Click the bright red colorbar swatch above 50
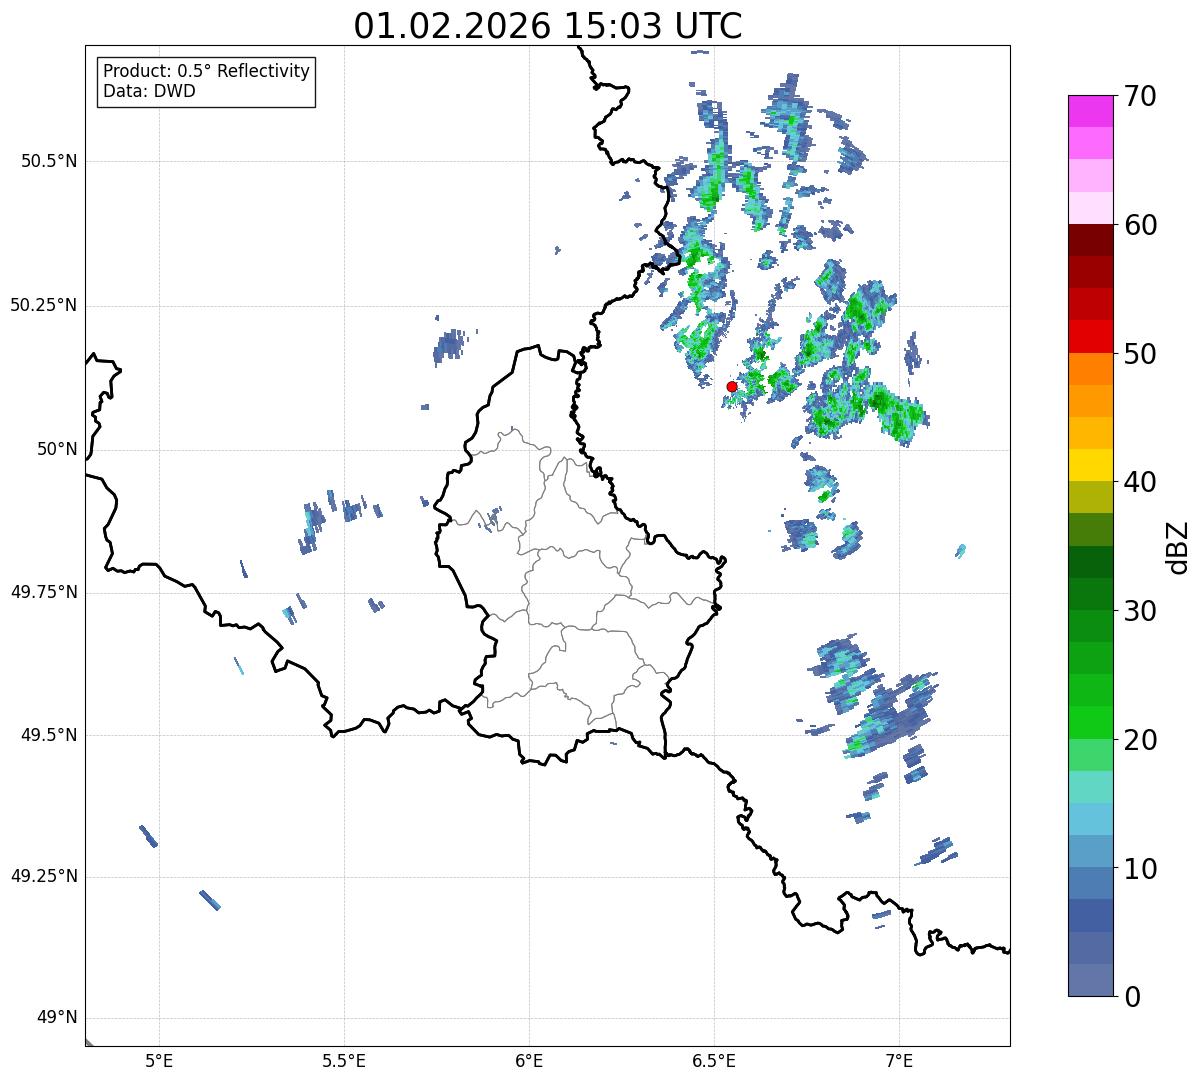 pyautogui.click(x=1091, y=336)
